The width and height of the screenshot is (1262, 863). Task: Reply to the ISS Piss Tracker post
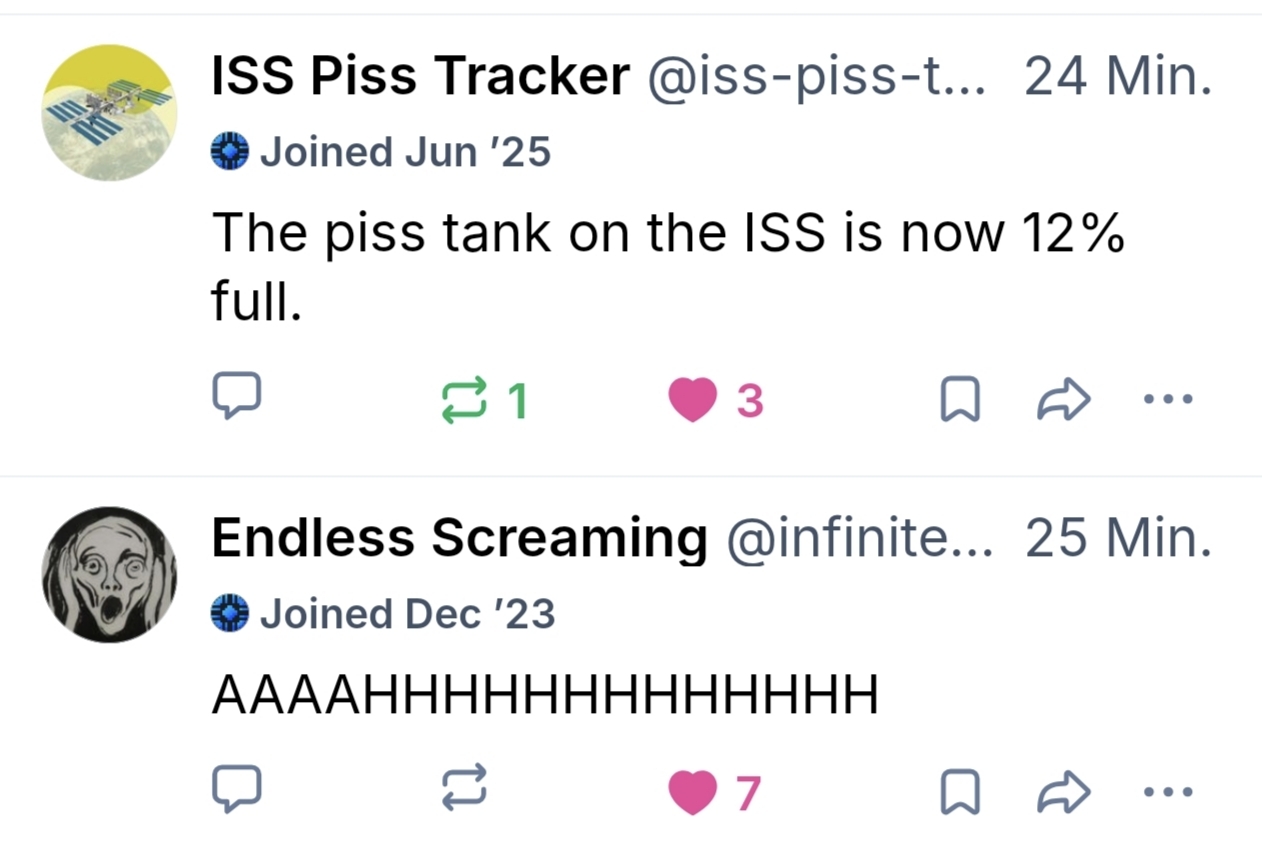click(x=237, y=397)
